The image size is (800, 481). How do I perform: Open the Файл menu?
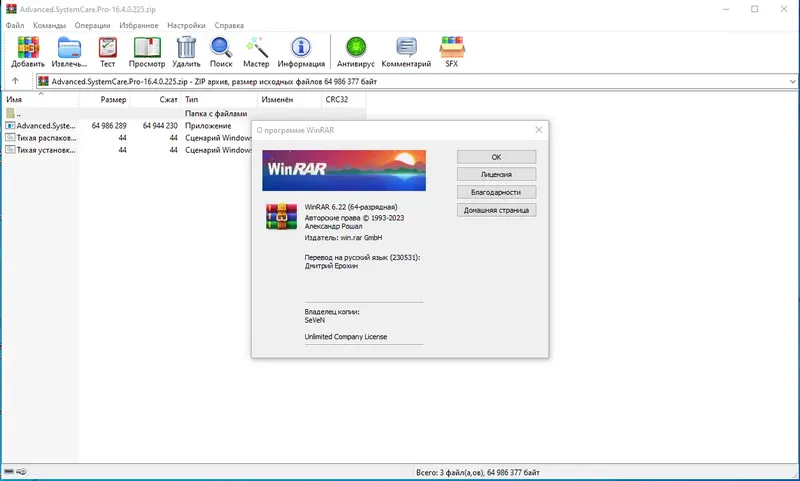[x=15, y=25]
